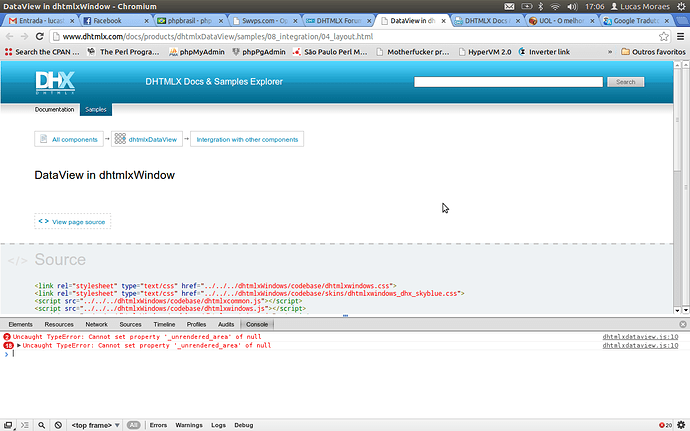The height and width of the screenshot is (431, 690).
Task: Filter console to Errors only
Action: point(158,425)
